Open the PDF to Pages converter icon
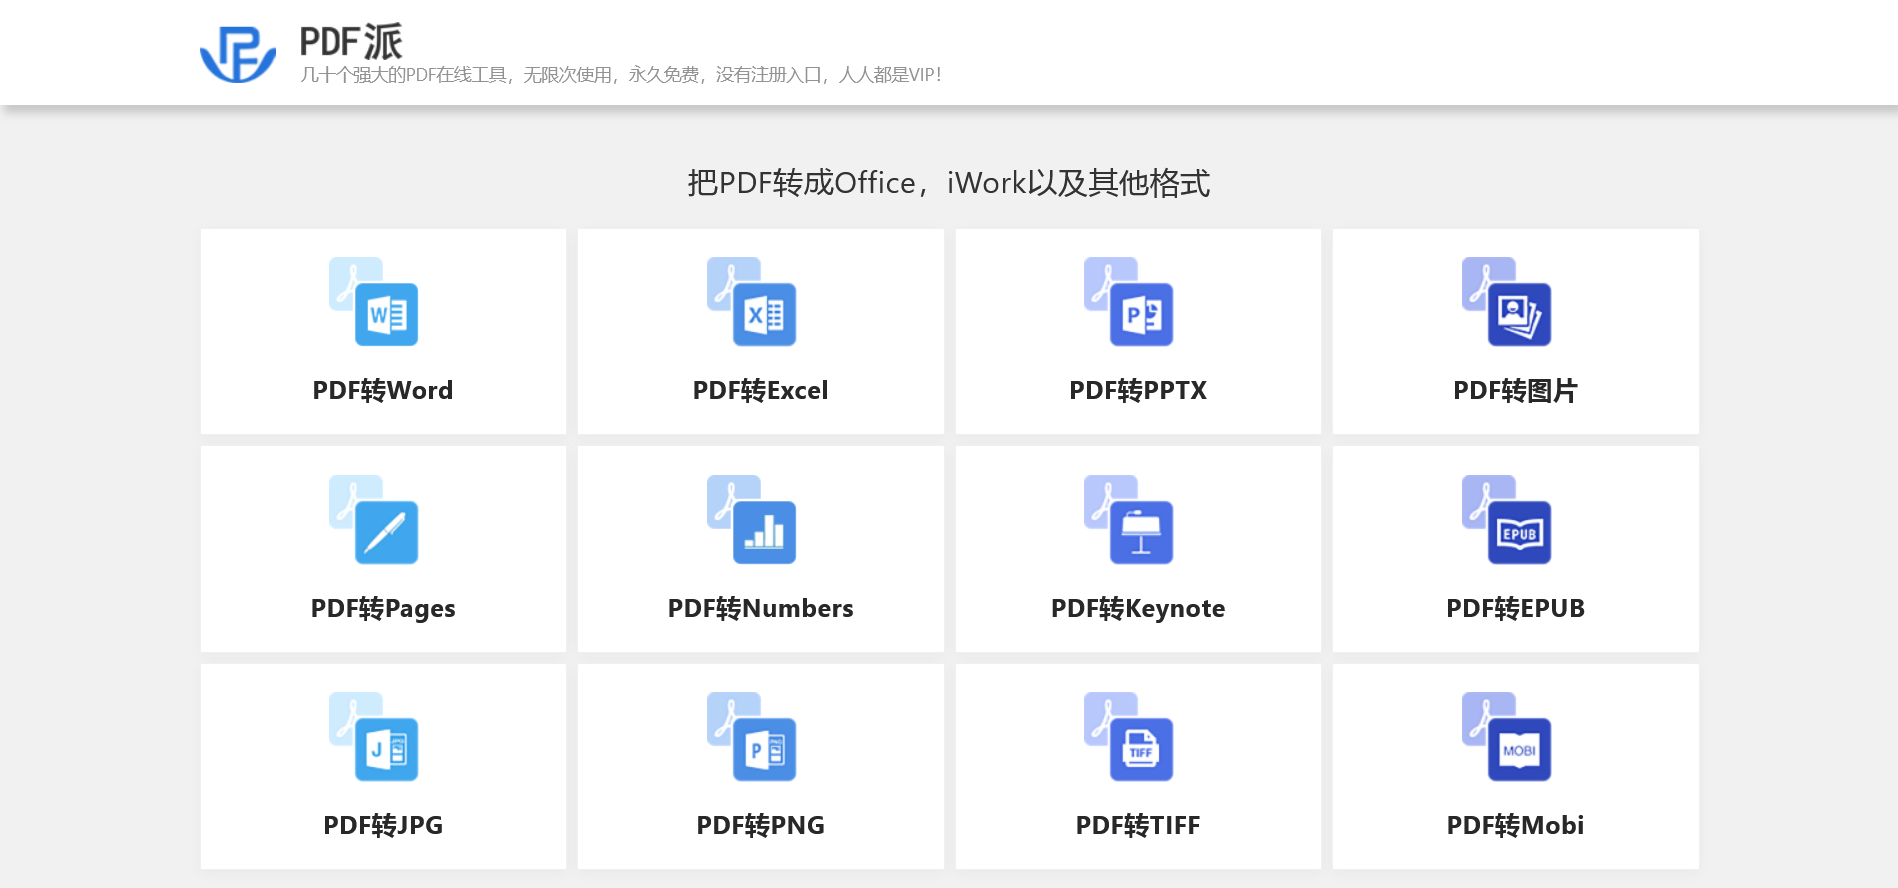Screen dimensions: 1898x888 [x=373, y=520]
